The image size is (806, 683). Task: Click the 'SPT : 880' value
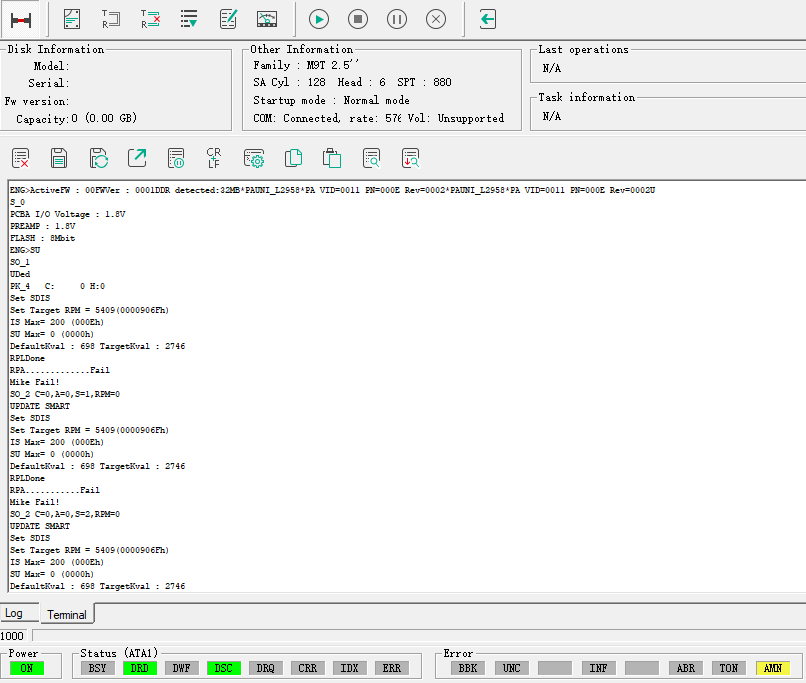click(424, 82)
